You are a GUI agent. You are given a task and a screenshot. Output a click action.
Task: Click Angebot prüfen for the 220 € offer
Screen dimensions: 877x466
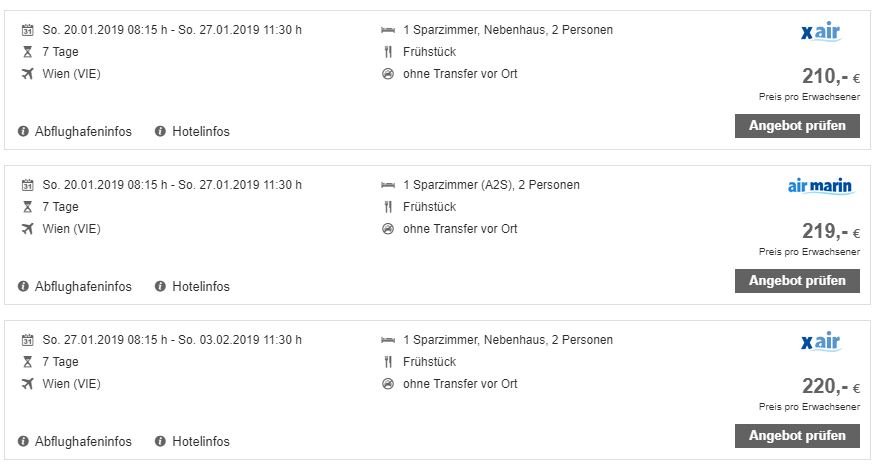tap(797, 436)
